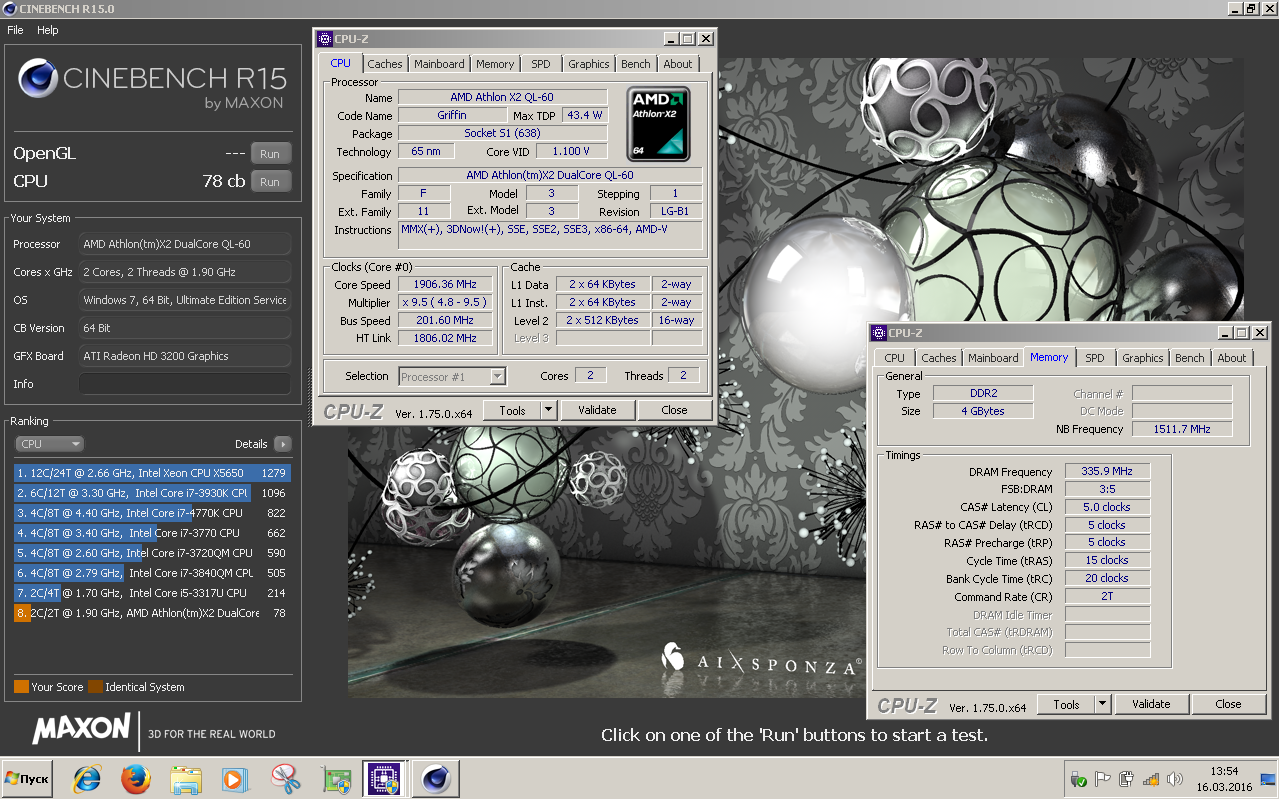Open the Processor #1 selection combo box
The height and width of the screenshot is (799, 1279).
click(x=452, y=376)
